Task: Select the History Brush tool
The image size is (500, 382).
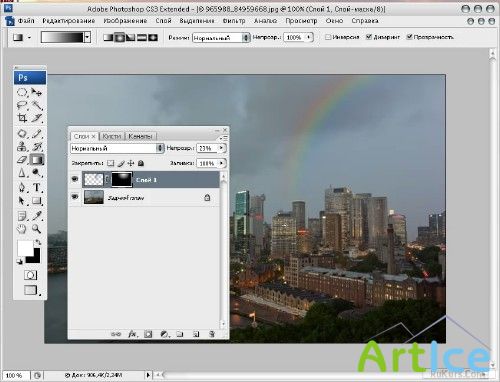Action: tap(37, 146)
